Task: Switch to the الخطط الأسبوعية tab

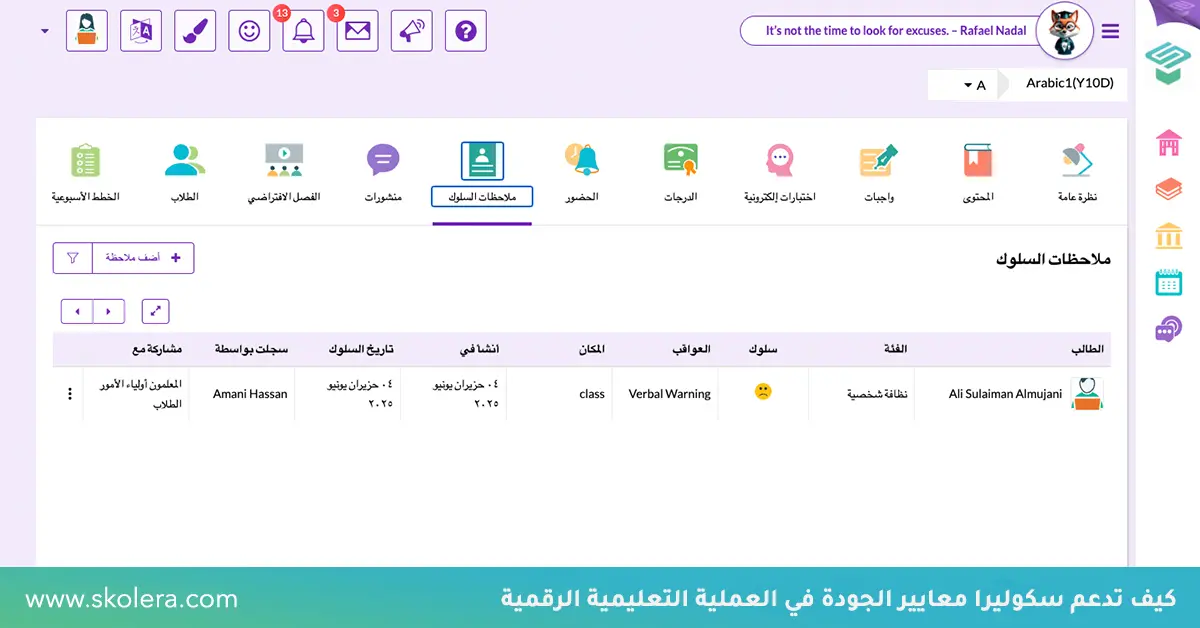Action: click(x=86, y=172)
